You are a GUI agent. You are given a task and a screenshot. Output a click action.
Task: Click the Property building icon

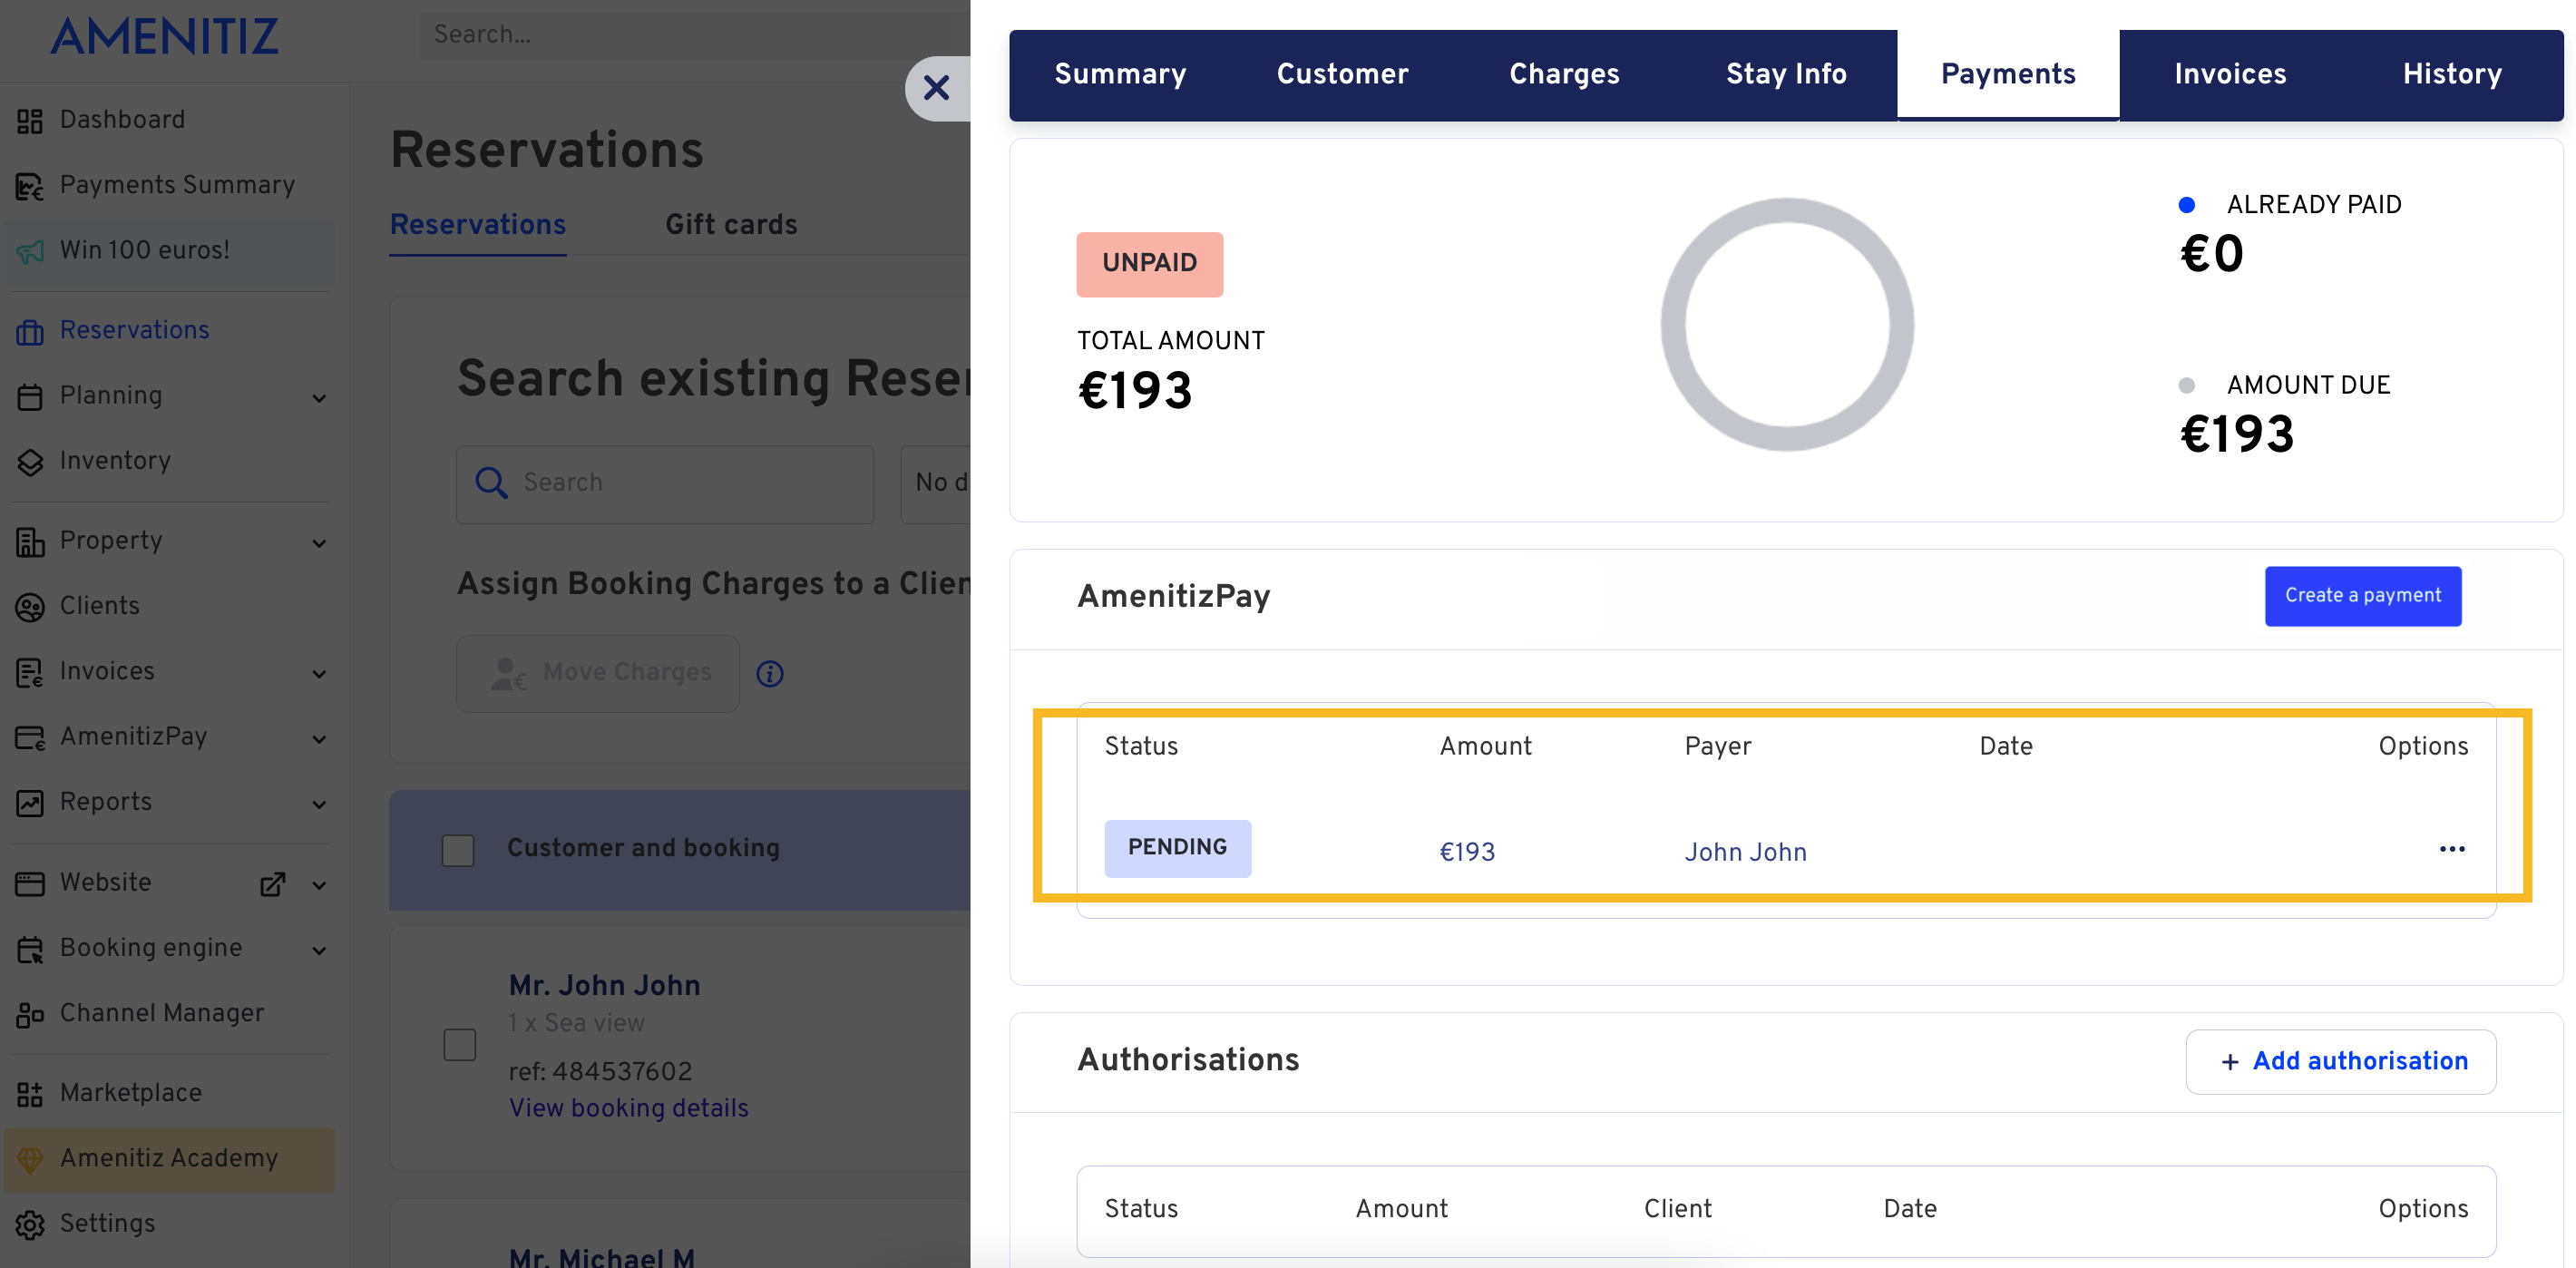(x=30, y=541)
